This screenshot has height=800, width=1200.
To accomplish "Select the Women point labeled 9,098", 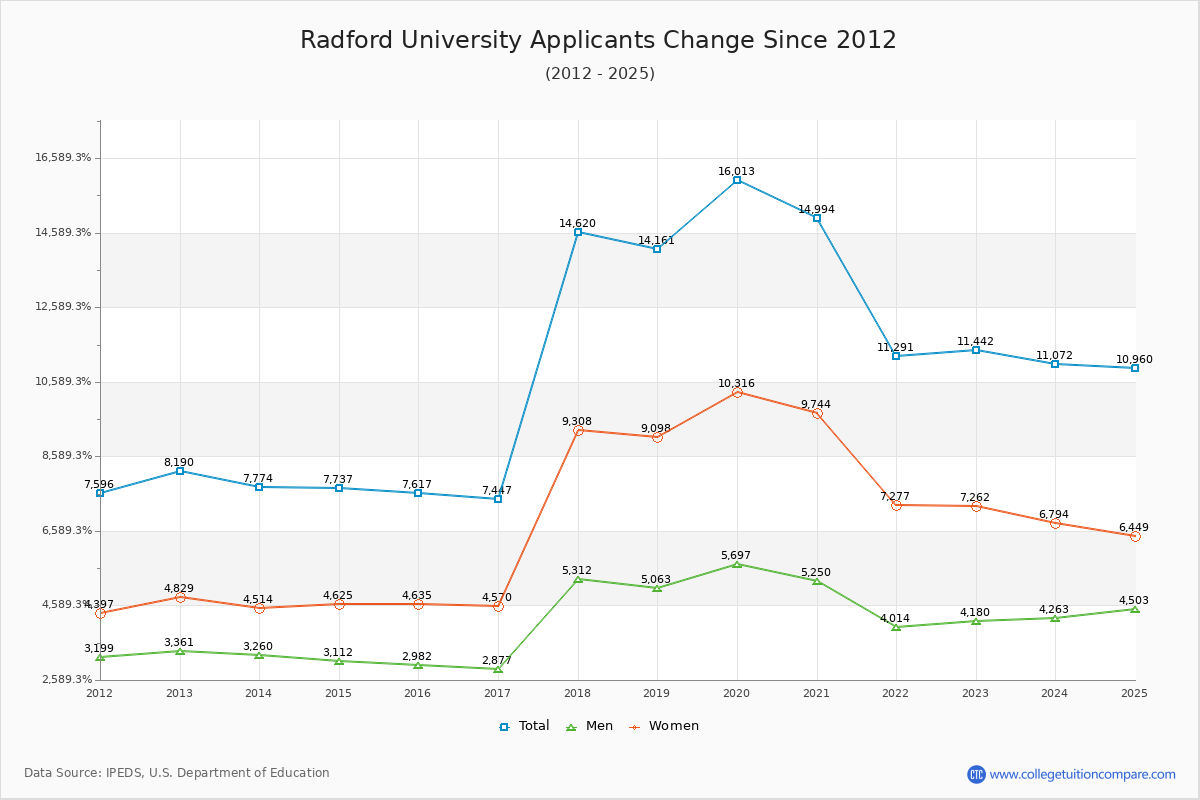I will (x=657, y=437).
